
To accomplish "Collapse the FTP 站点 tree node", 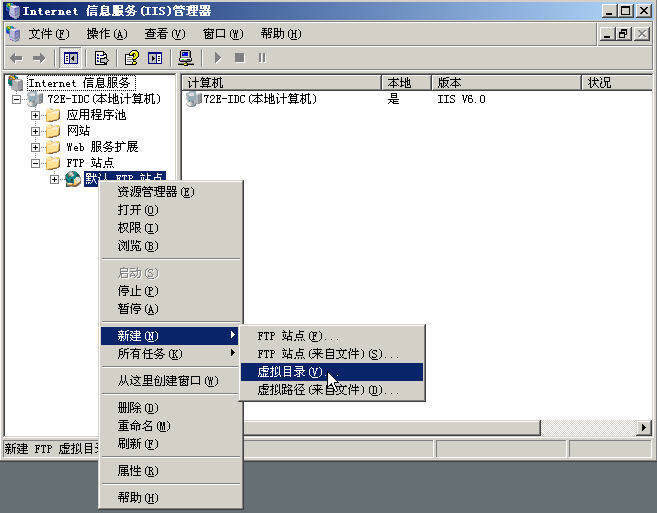I will point(36,163).
